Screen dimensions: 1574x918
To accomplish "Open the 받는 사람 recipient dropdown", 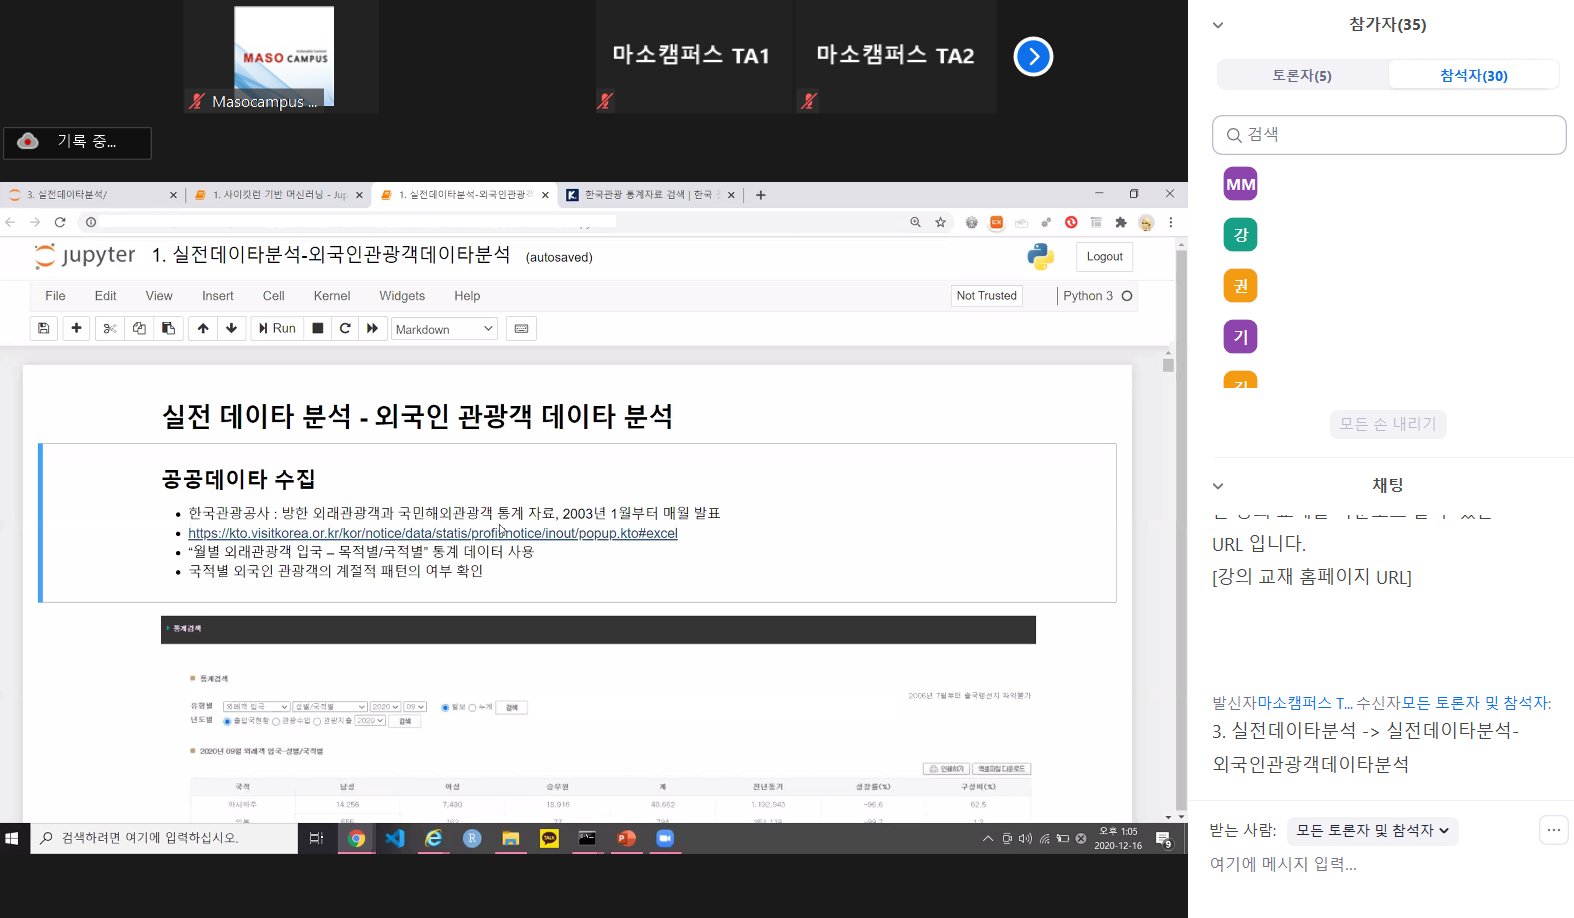I will point(1372,830).
